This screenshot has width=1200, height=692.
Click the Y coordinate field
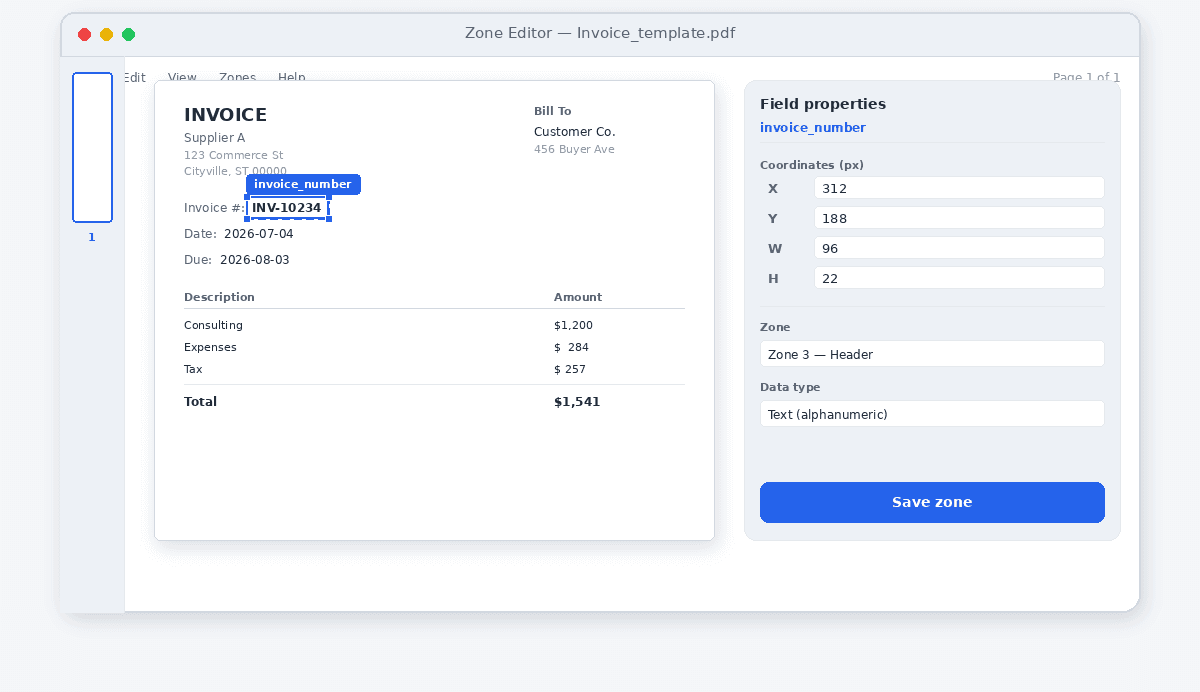[959, 218]
